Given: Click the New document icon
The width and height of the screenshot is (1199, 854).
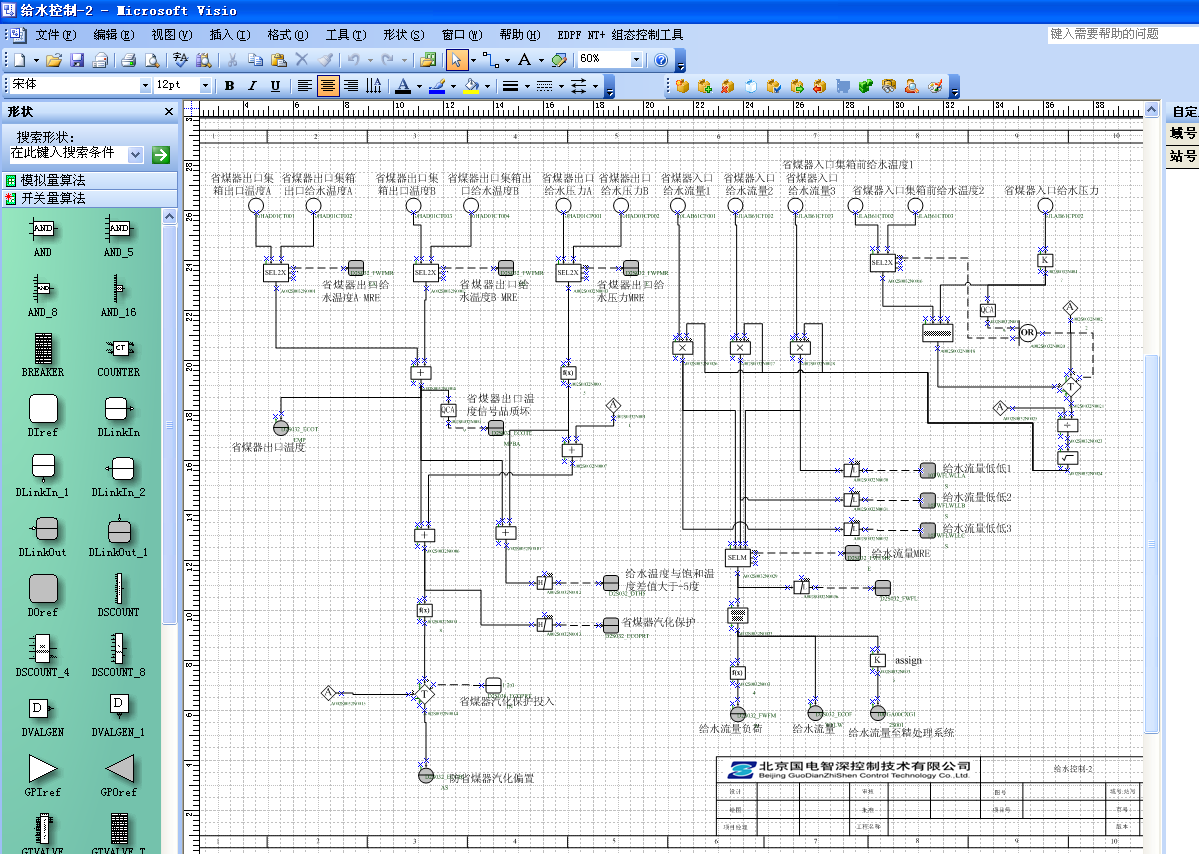Looking at the screenshot, I should tap(19, 60).
